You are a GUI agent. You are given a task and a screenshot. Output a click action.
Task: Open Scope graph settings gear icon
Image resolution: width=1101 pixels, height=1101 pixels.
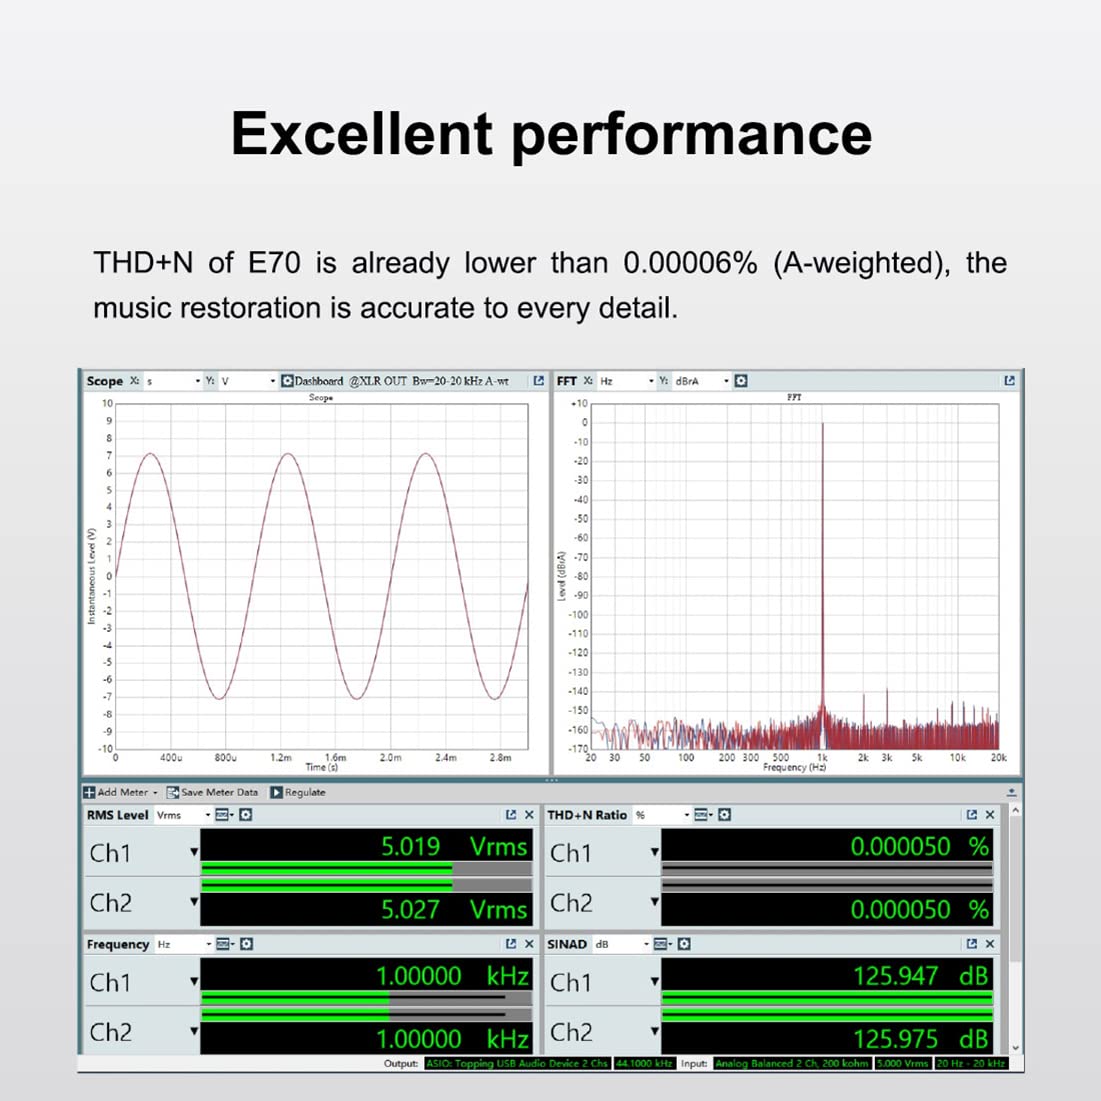coord(286,381)
